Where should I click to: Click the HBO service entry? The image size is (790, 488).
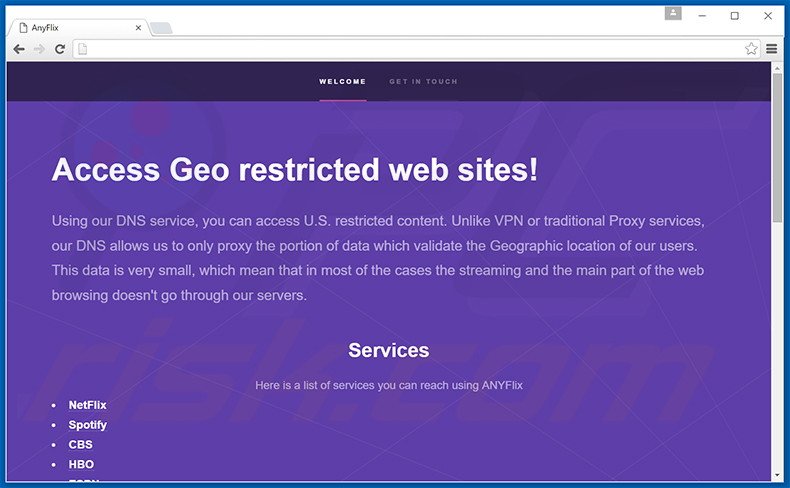pos(81,465)
